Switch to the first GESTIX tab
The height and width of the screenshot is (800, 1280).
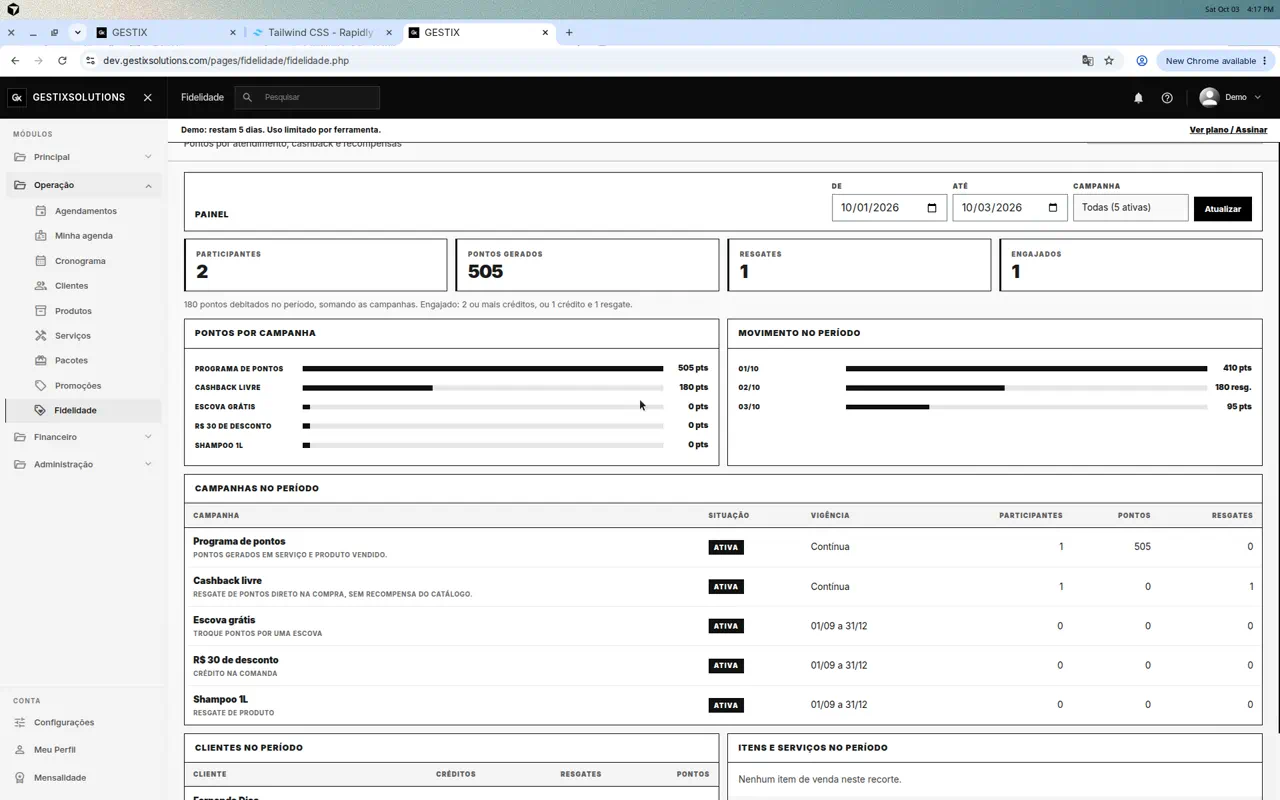(167, 33)
